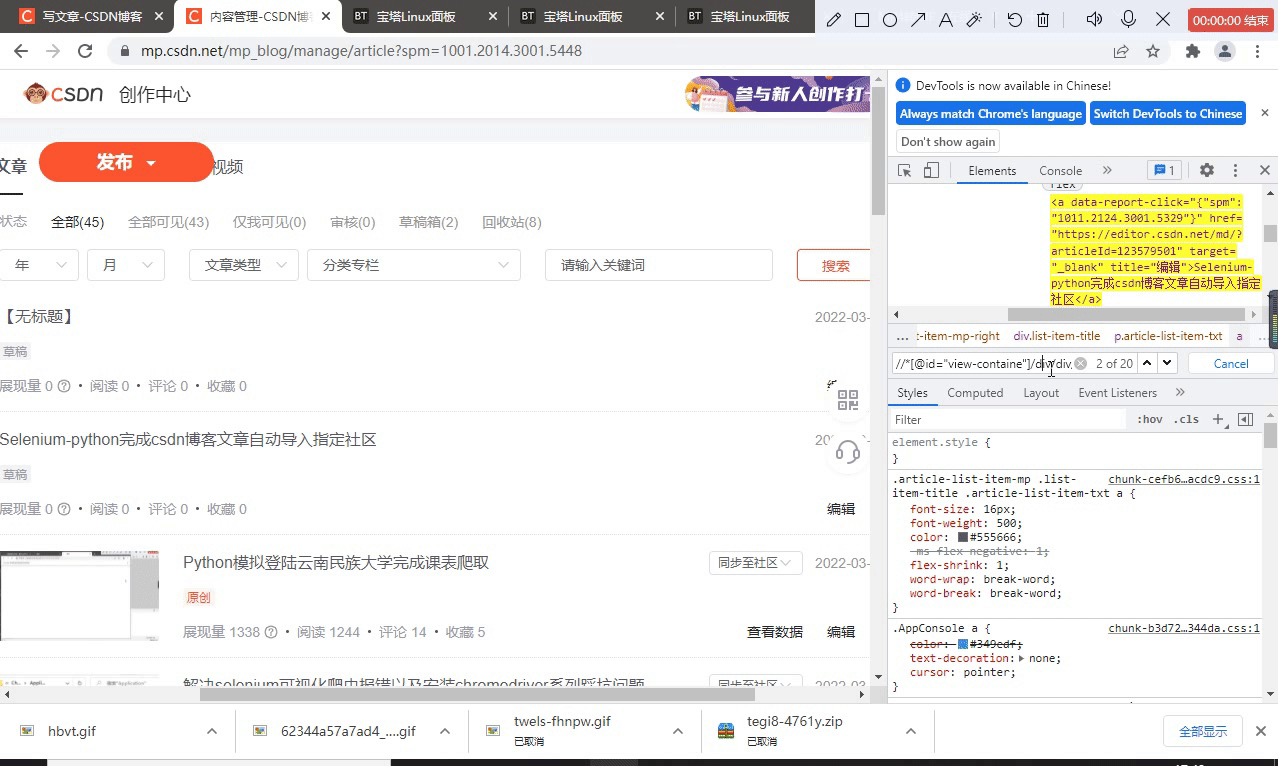1278x766 pixels.
Task: Select the rectangle shape tool in recorder toolbar
Action: click(862, 20)
